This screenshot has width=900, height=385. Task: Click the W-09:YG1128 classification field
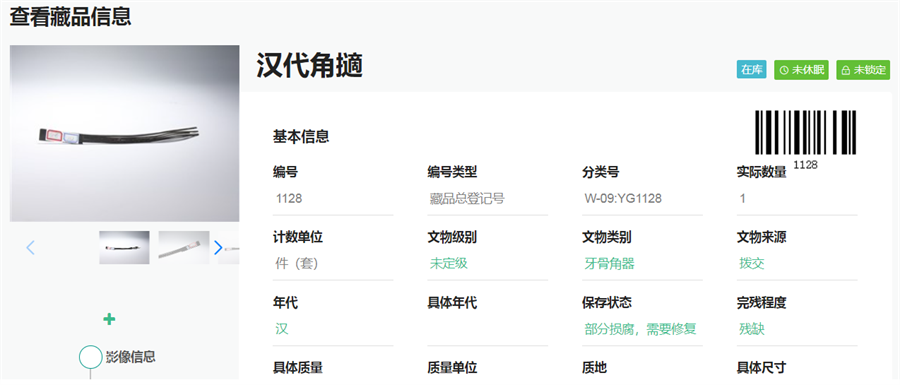click(x=642, y=199)
